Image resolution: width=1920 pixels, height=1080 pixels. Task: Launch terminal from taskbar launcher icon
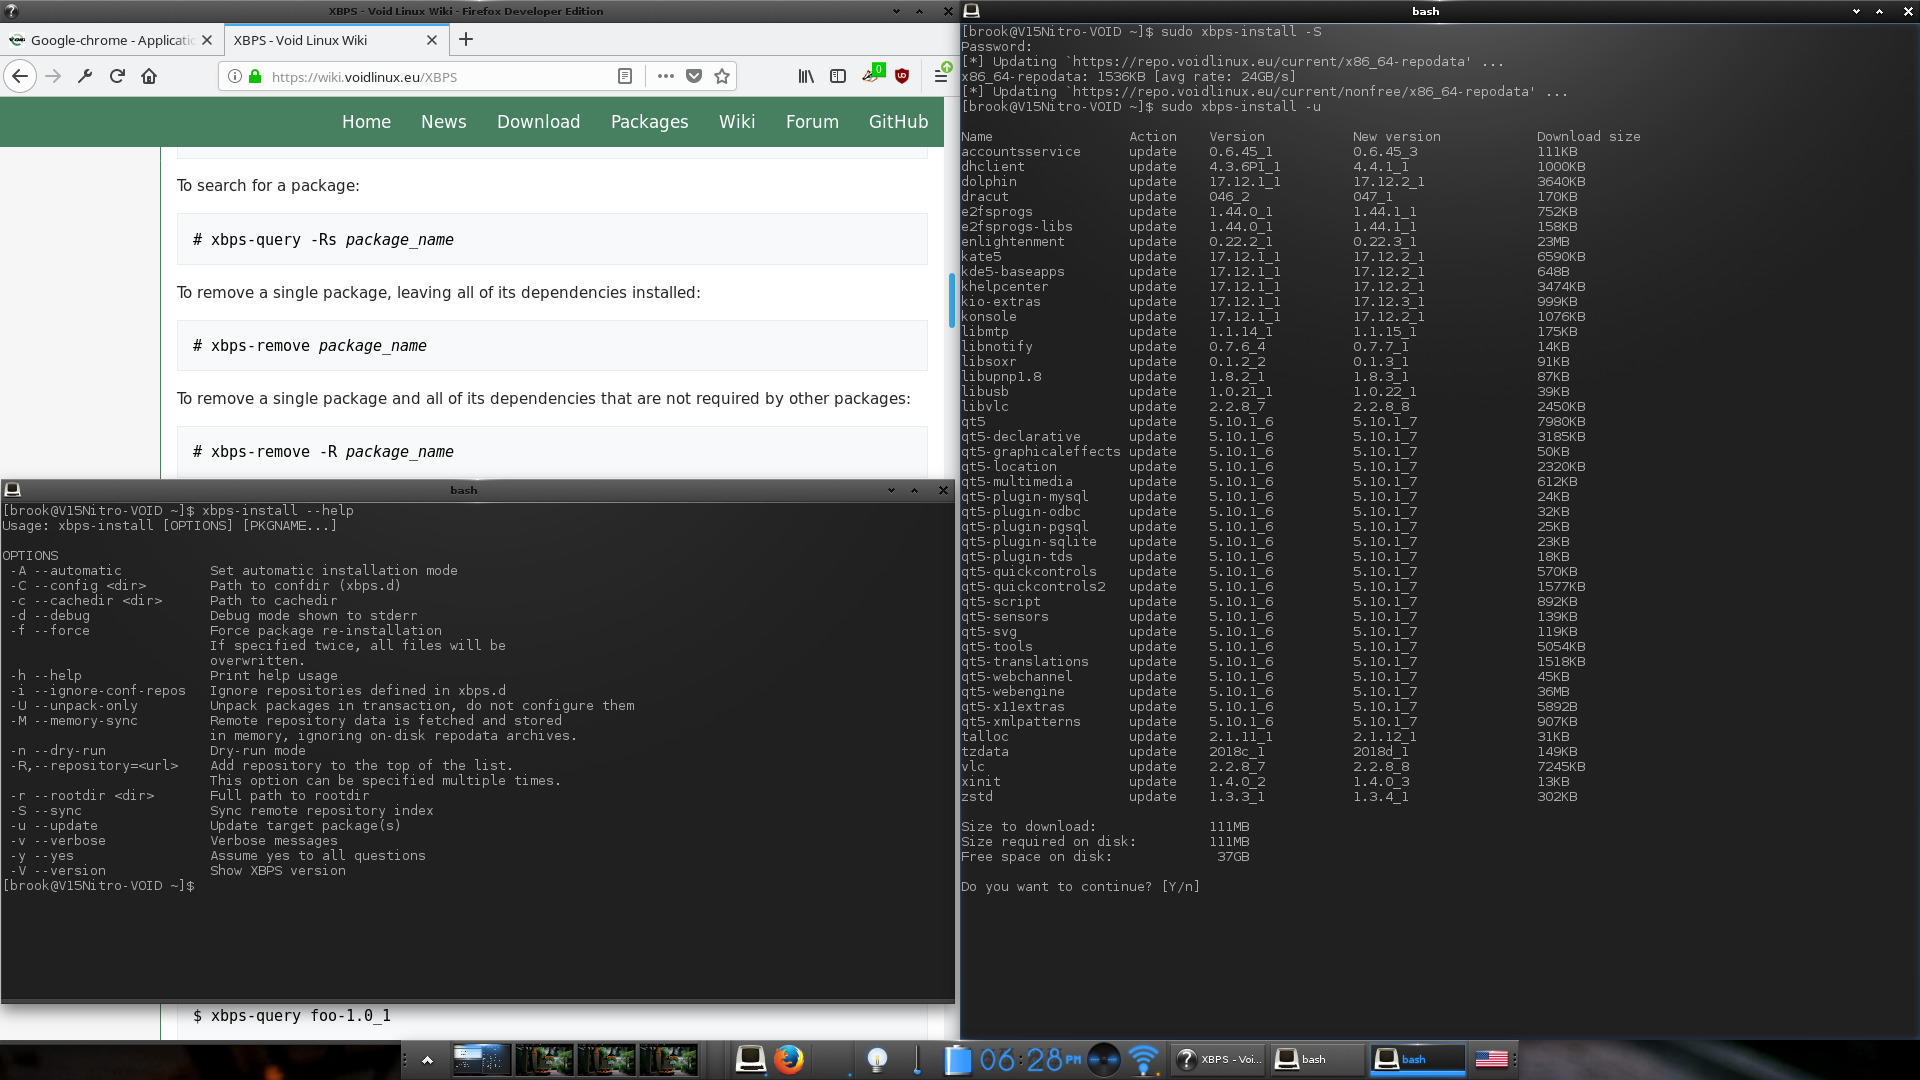750,1059
